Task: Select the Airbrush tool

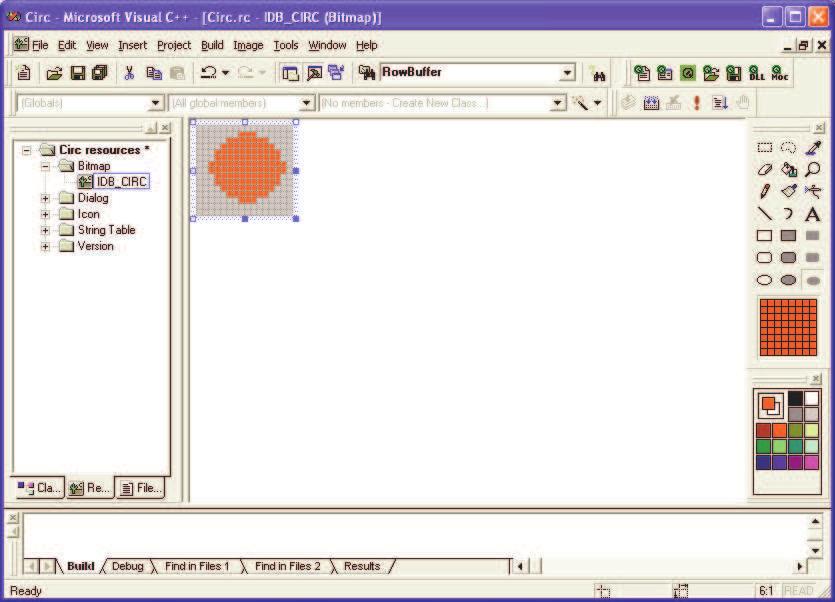Action: pos(813,191)
